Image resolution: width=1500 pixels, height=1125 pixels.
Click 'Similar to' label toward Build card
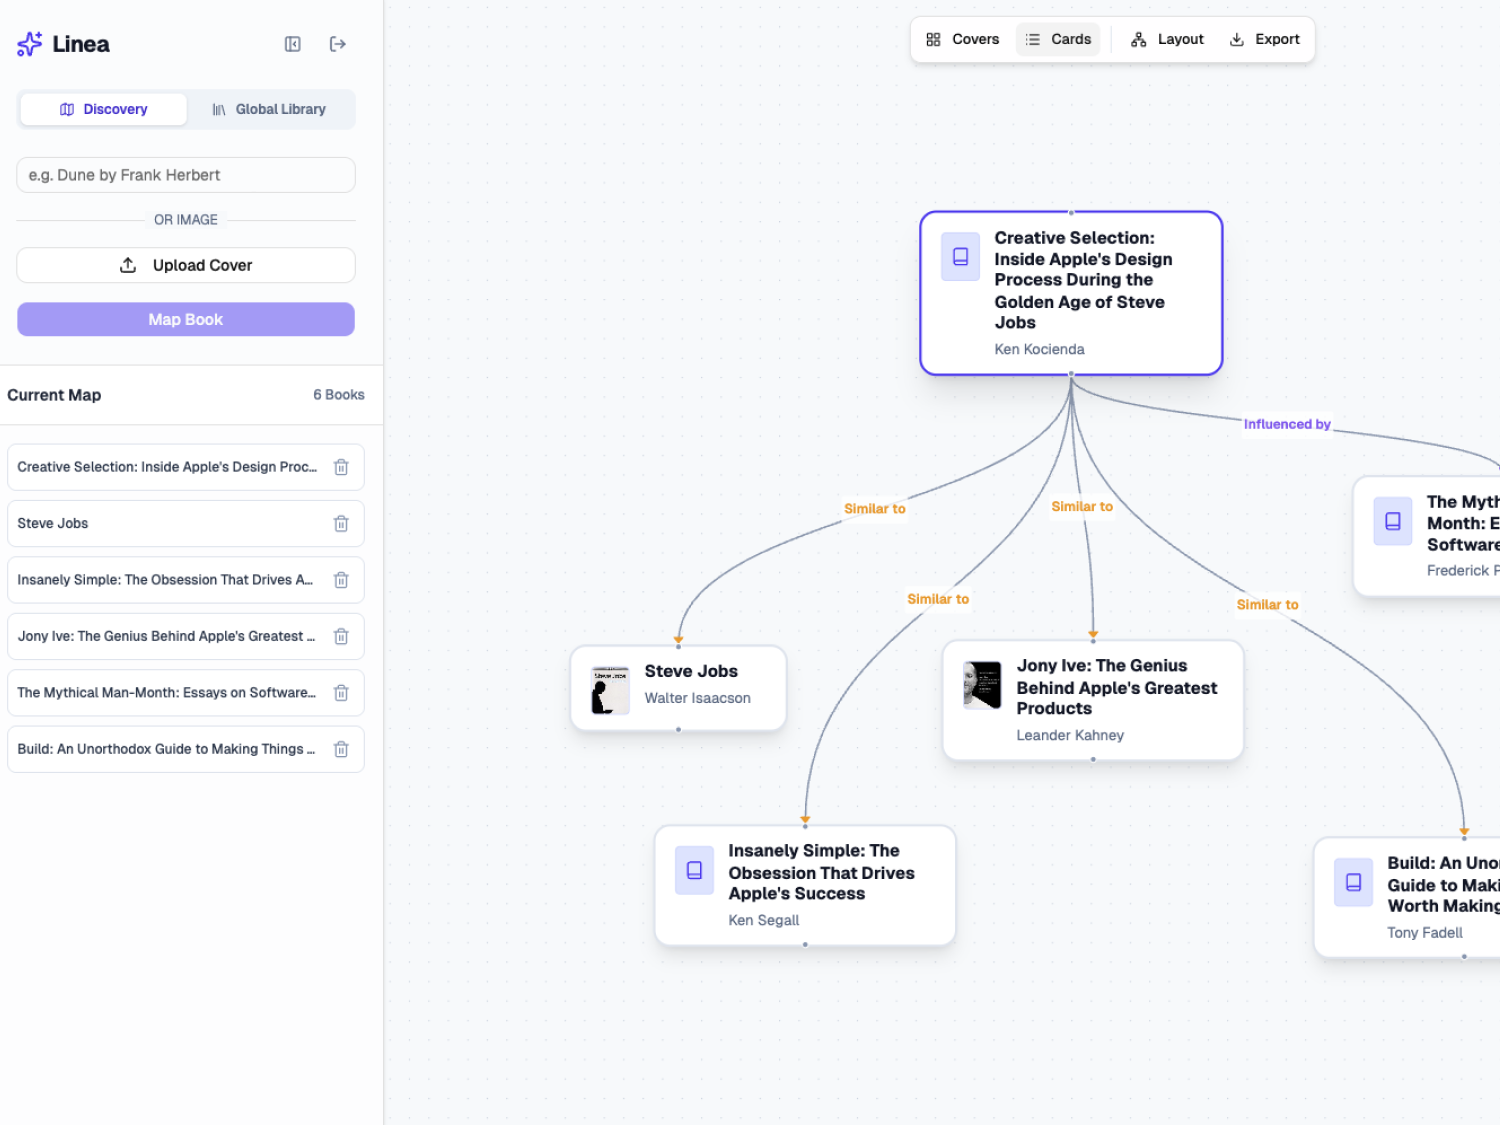tap(1267, 605)
